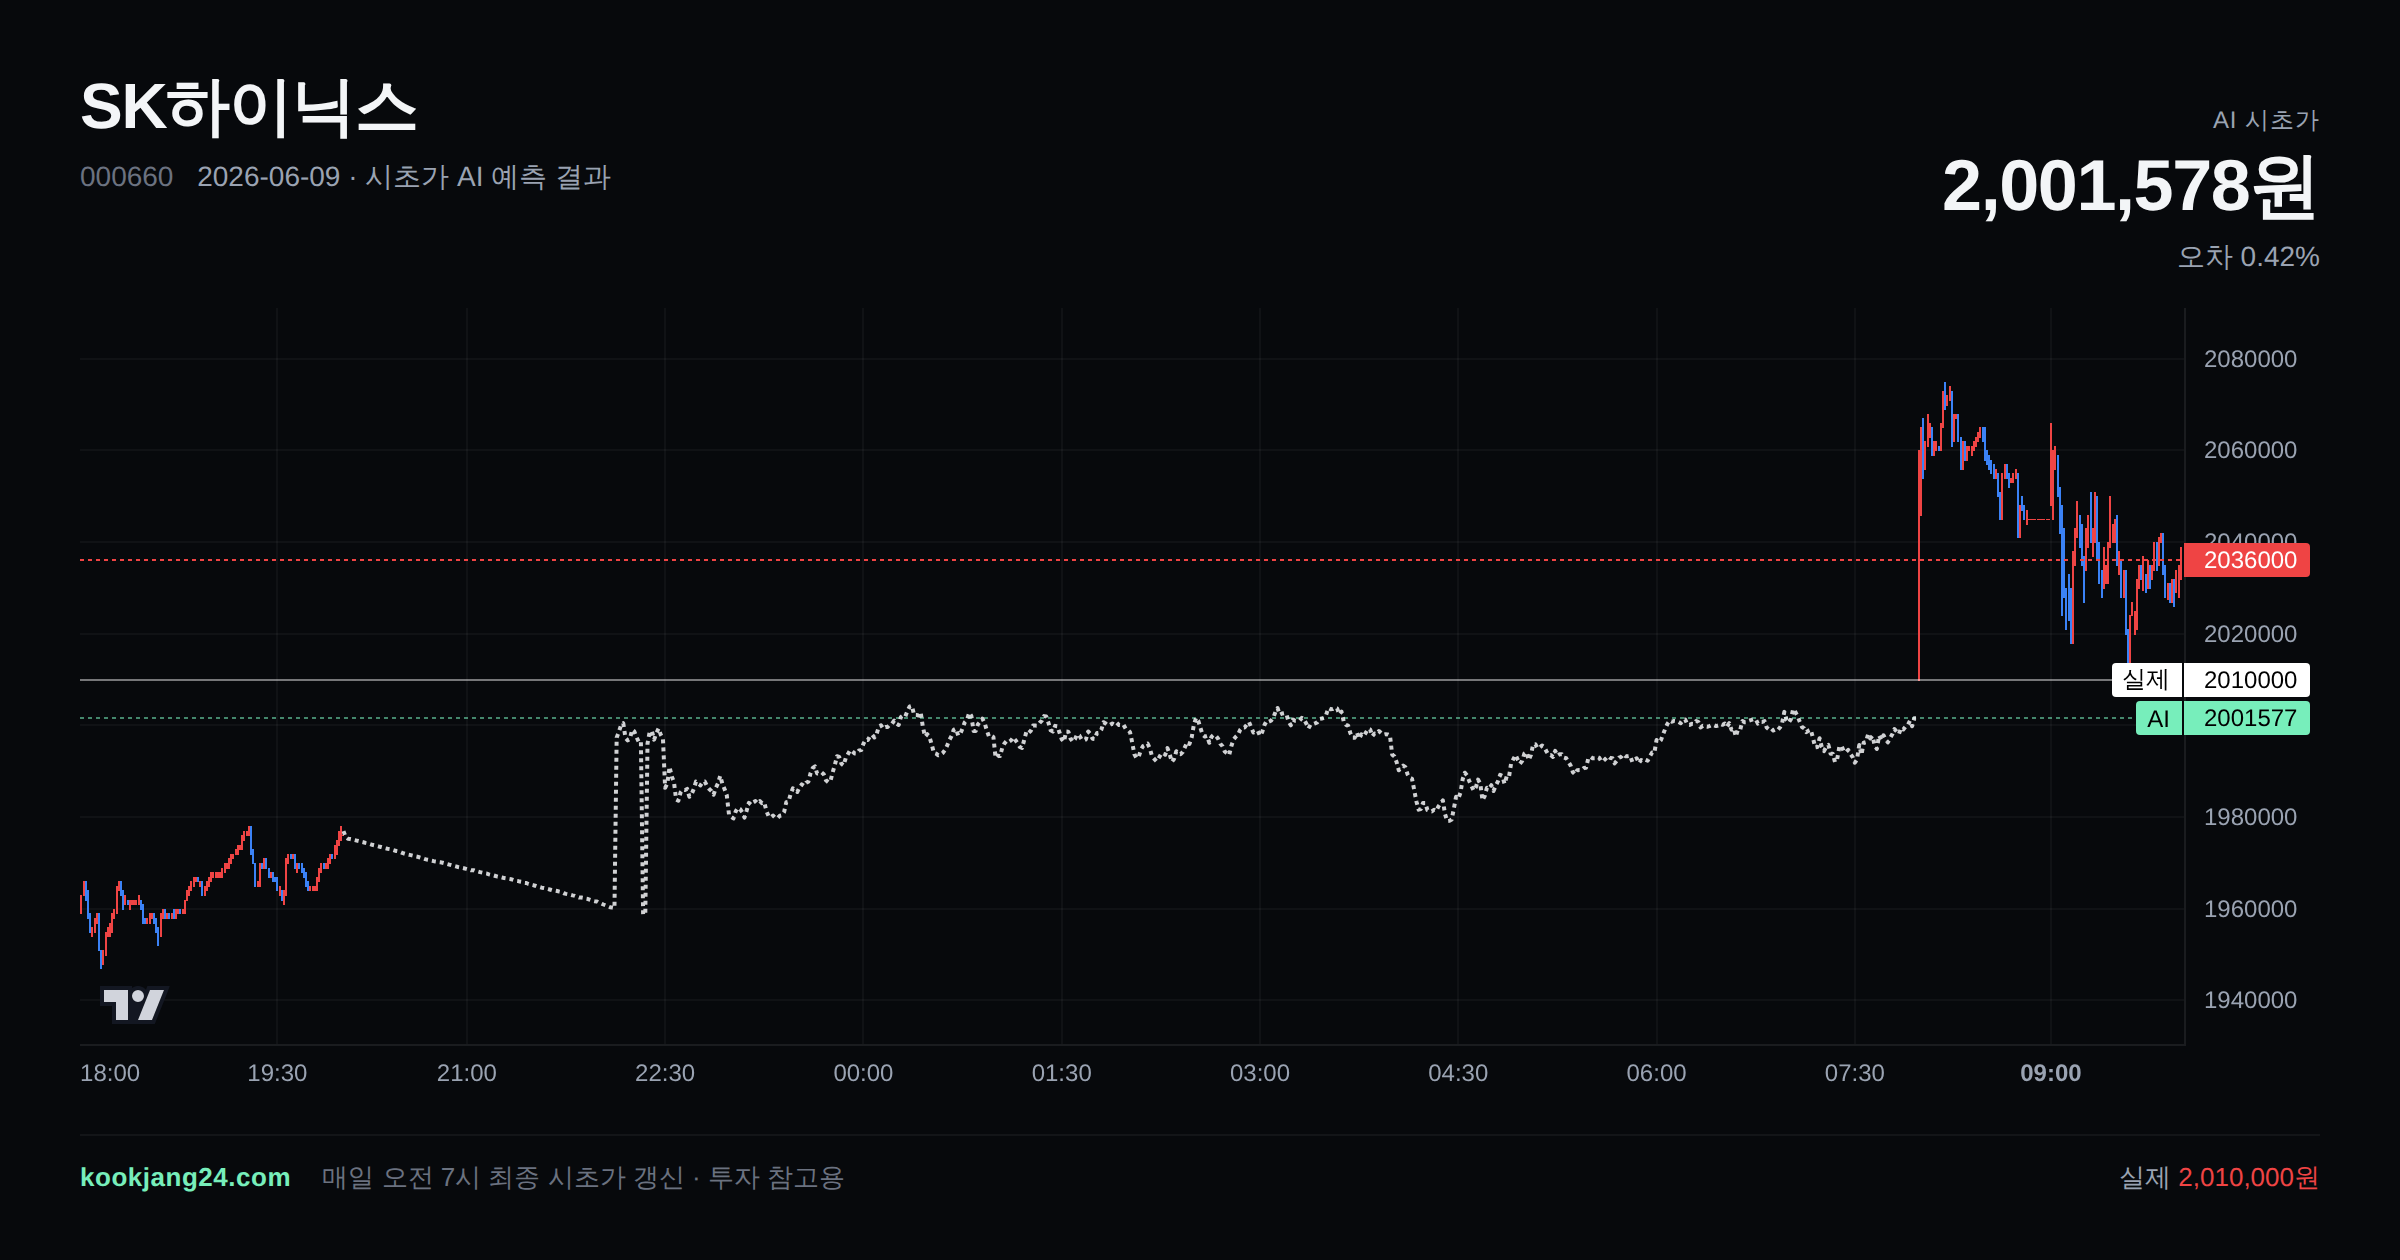Click the 1980000 price axis label

[2250, 817]
